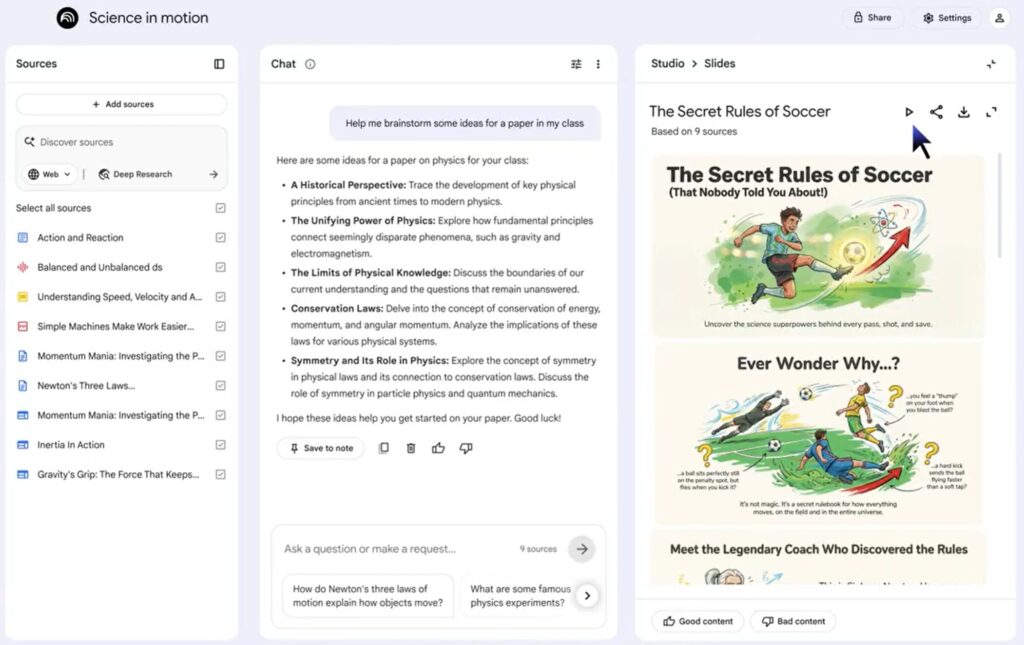Copy the chat response
The width and height of the screenshot is (1024, 645).
pos(384,448)
